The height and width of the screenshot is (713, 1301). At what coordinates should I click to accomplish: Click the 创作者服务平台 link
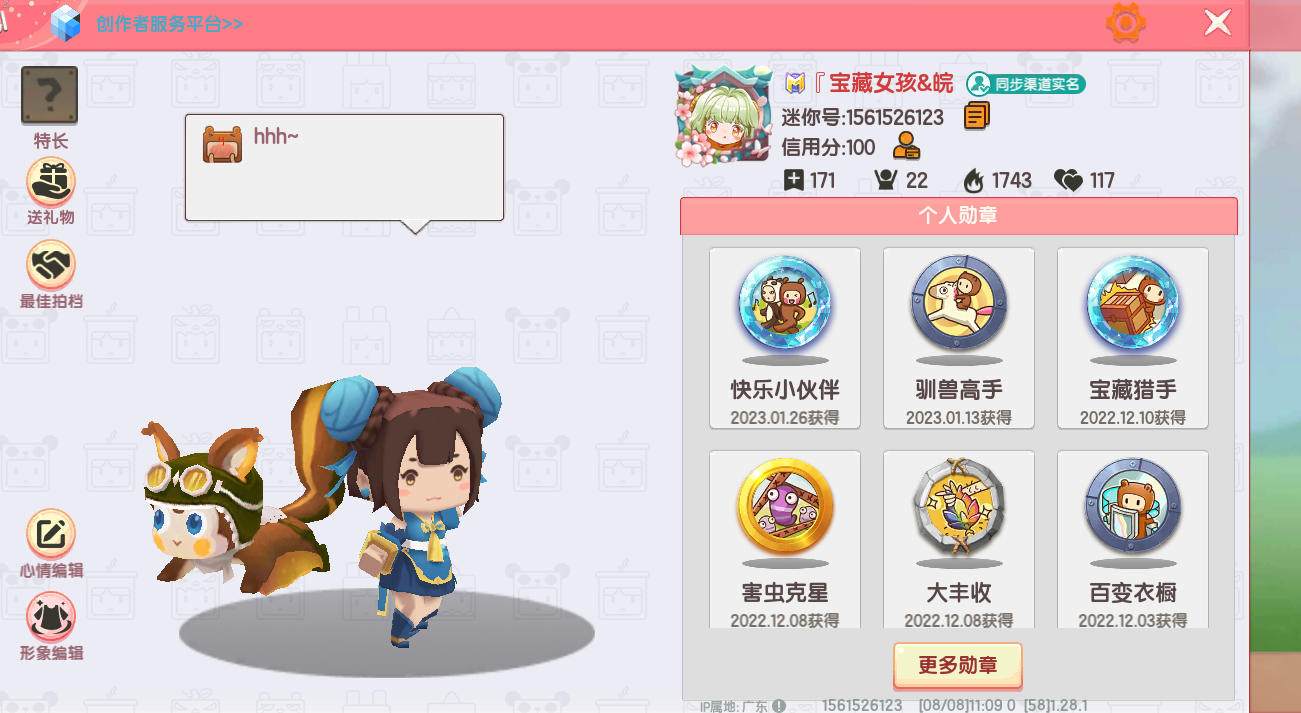click(169, 23)
